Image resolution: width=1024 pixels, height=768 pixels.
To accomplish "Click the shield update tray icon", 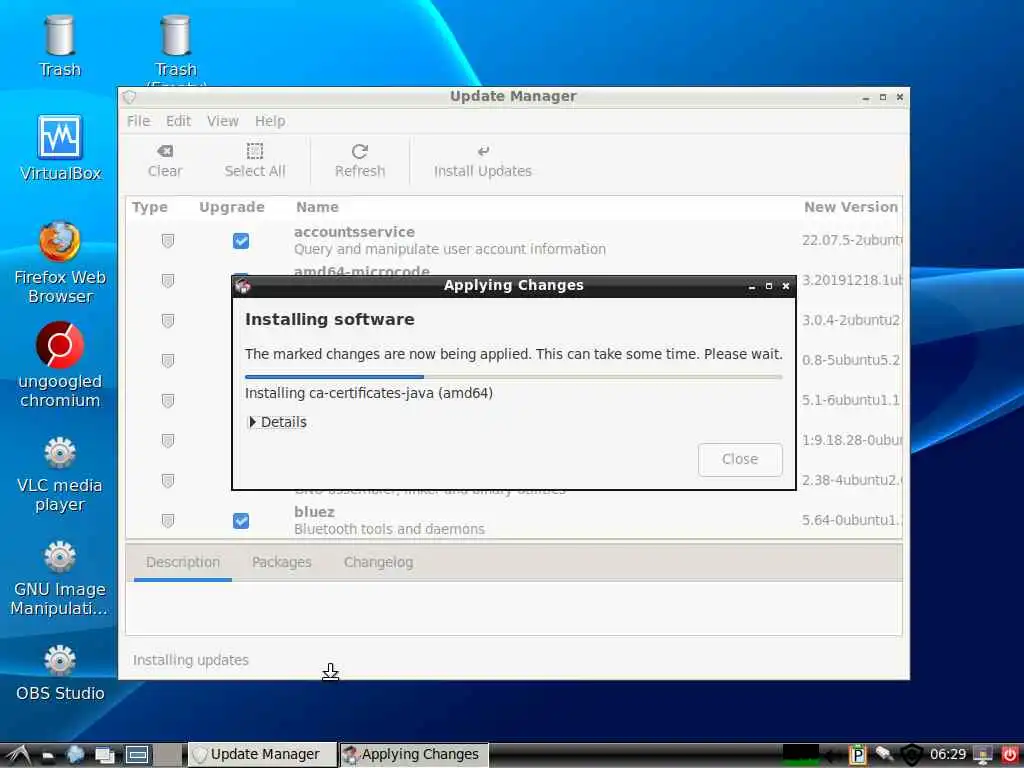I will tap(911, 755).
